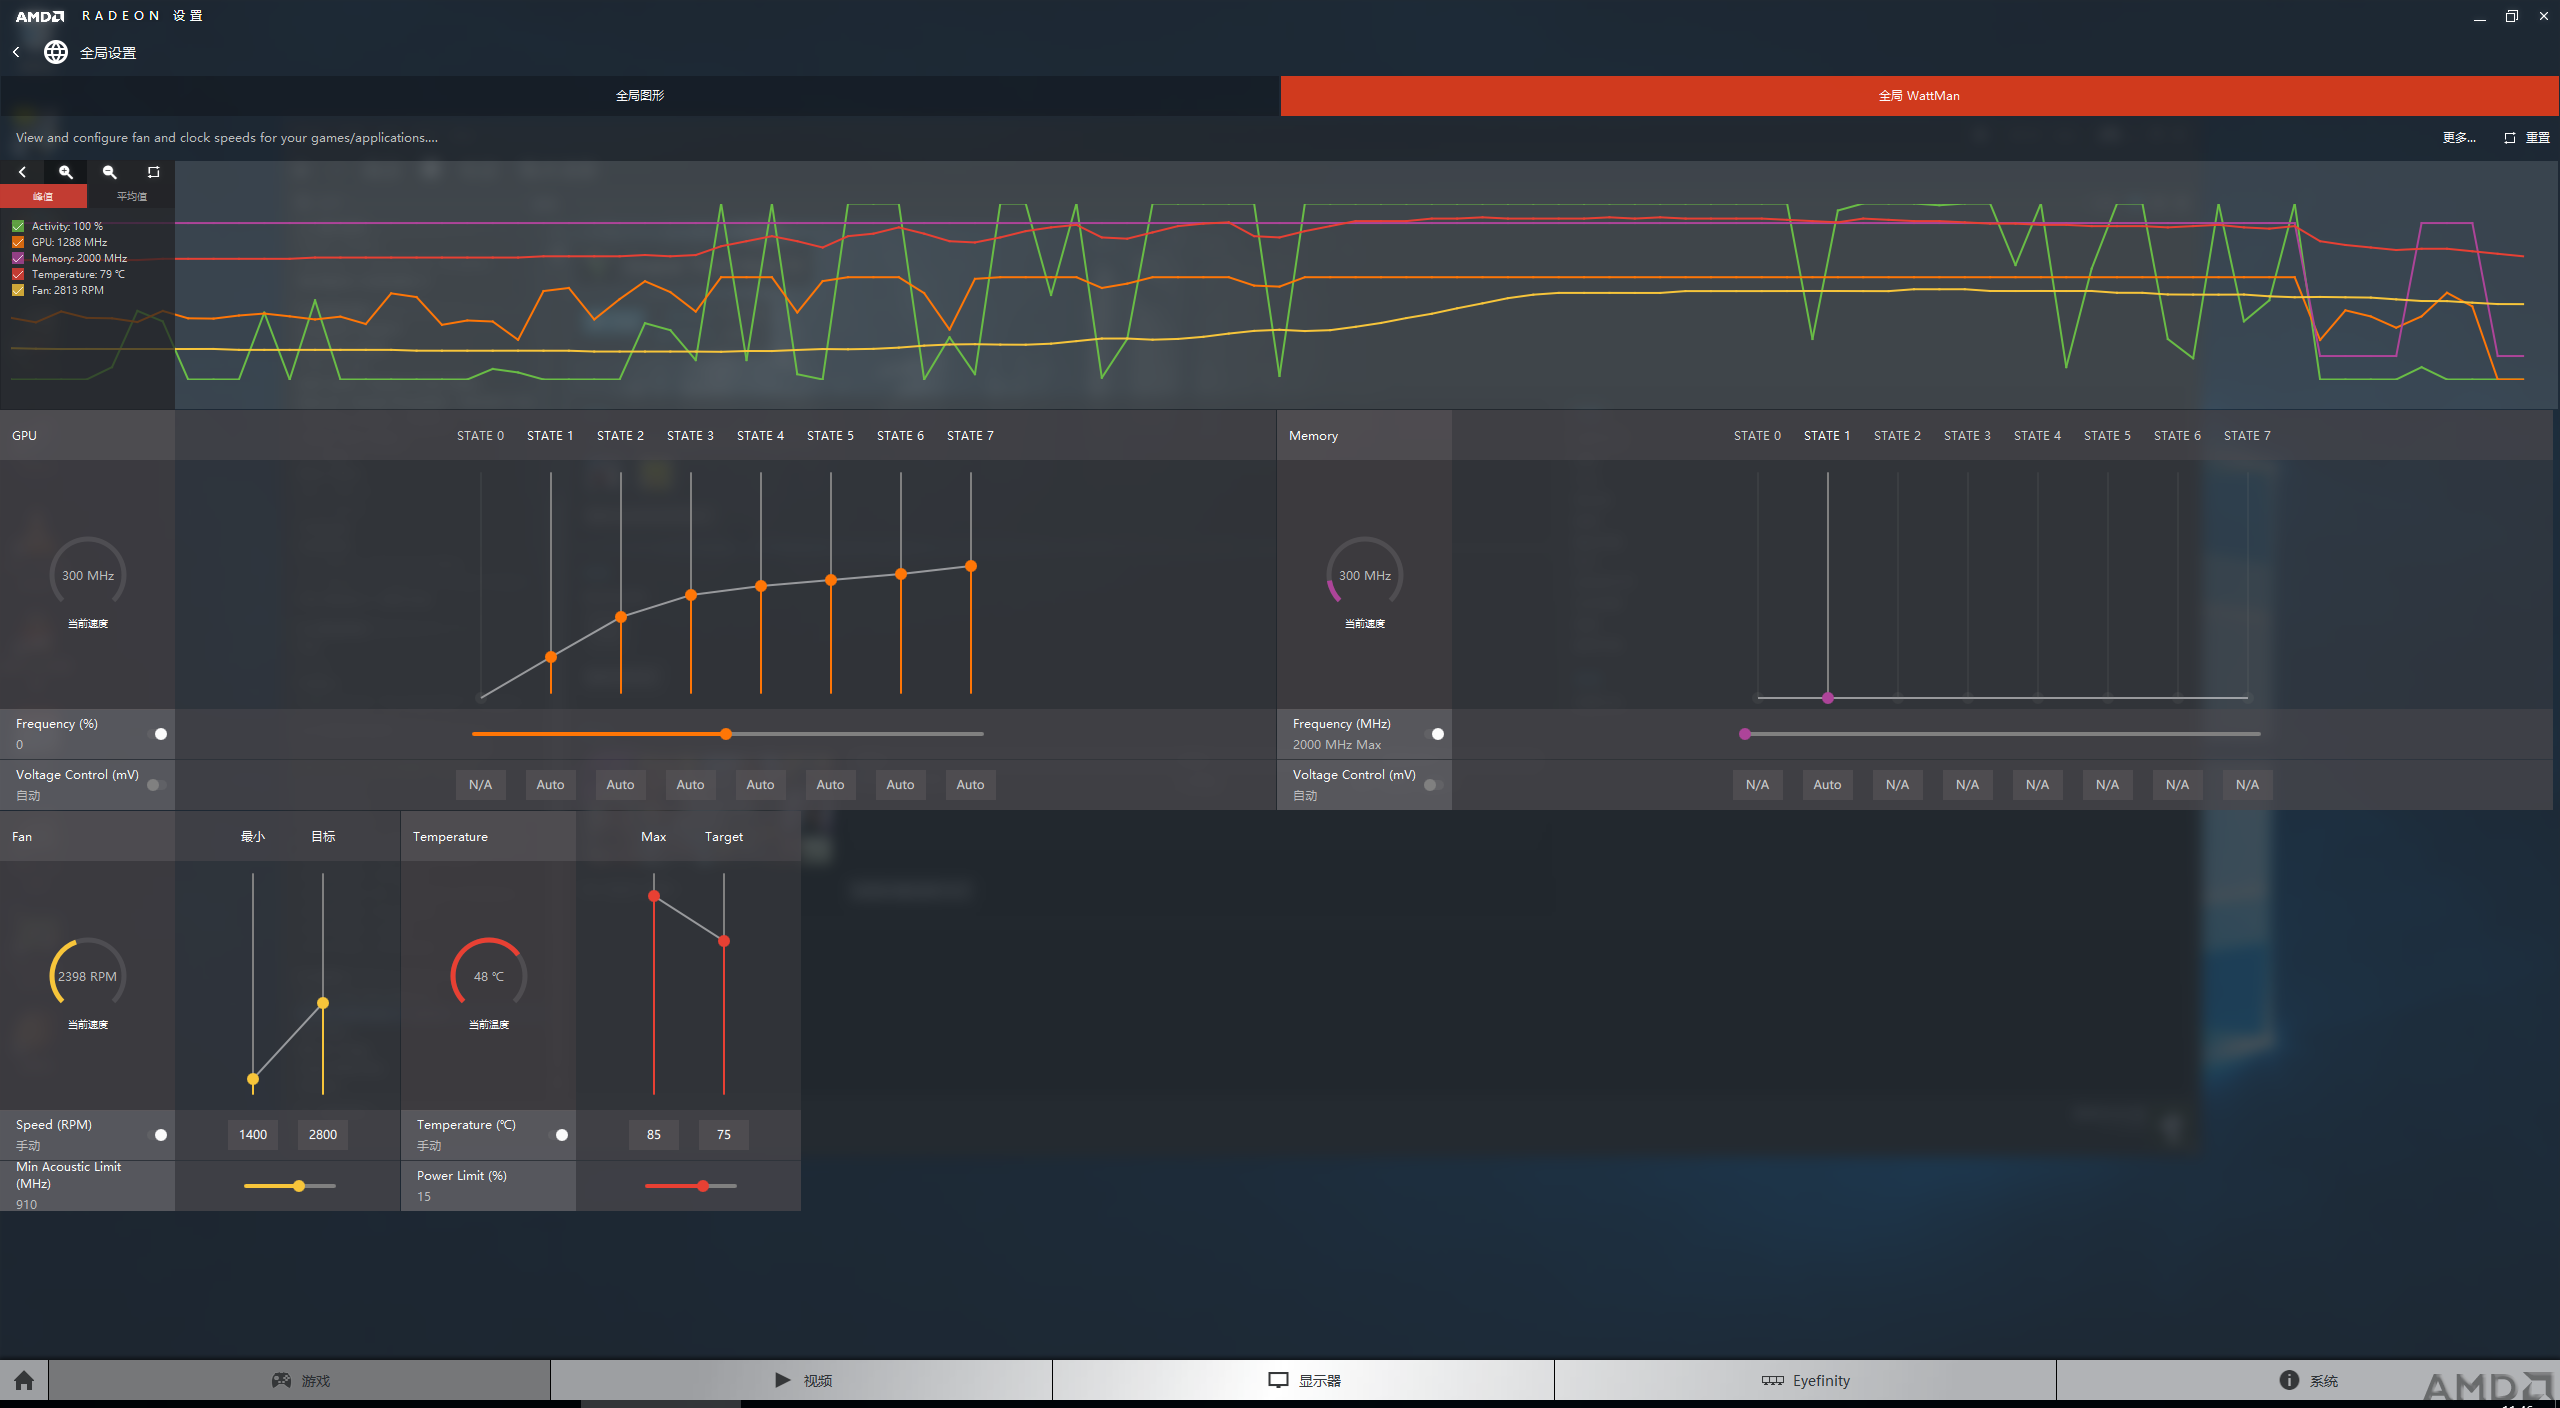Select GPU STATE 1 frequency point
The height and width of the screenshot is (1408, 2560).
click(x=551, y=657)
